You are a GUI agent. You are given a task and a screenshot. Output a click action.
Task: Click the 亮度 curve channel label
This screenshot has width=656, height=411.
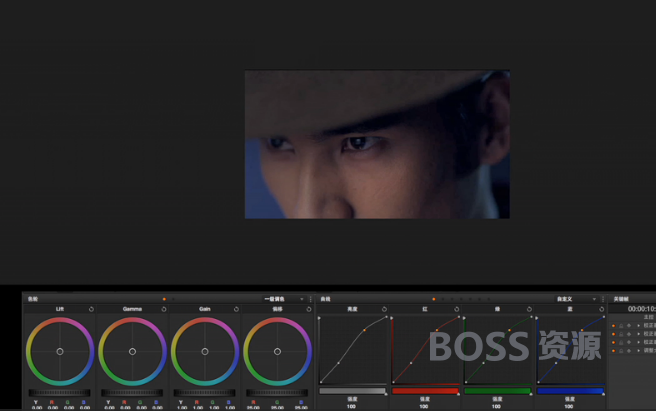352,309
